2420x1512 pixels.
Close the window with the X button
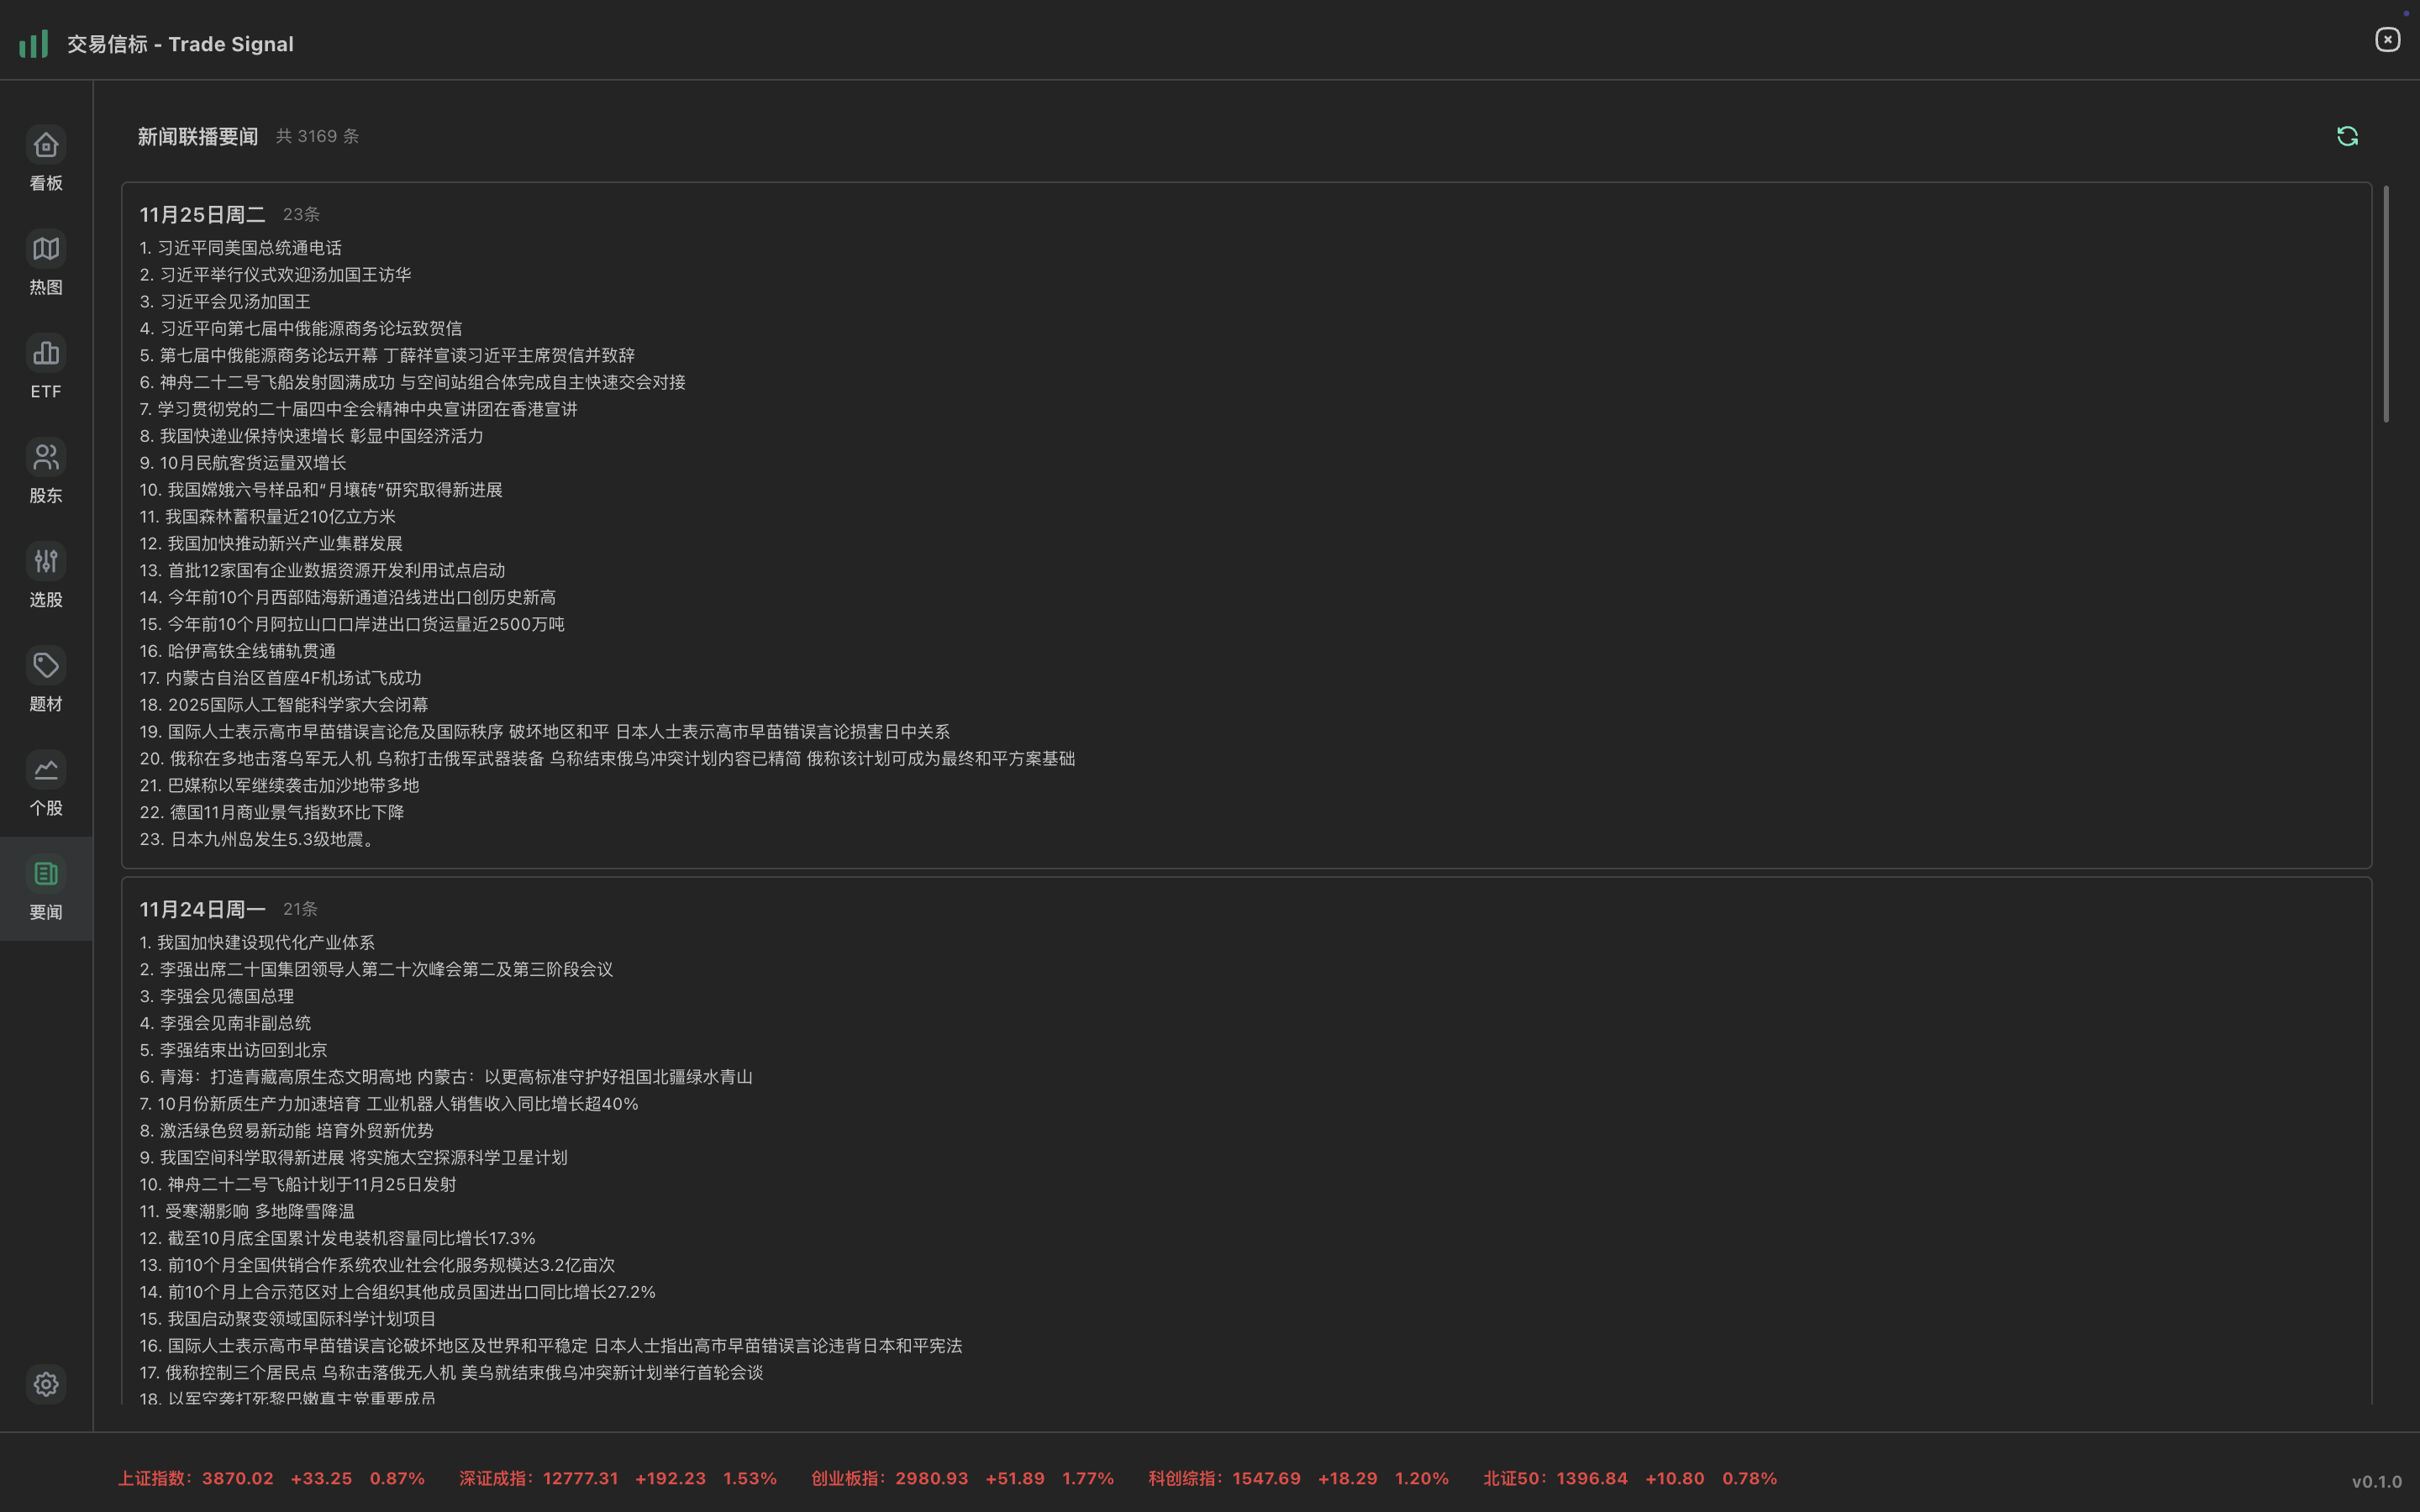pos(2387,39)
